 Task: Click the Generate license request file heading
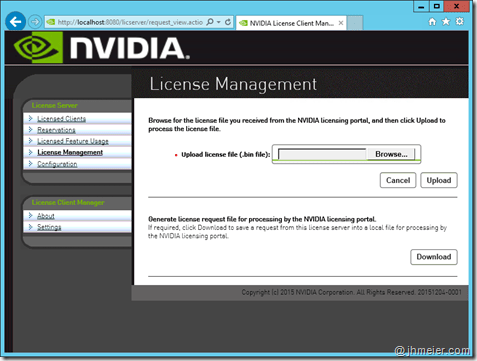(x=262, y=219)
